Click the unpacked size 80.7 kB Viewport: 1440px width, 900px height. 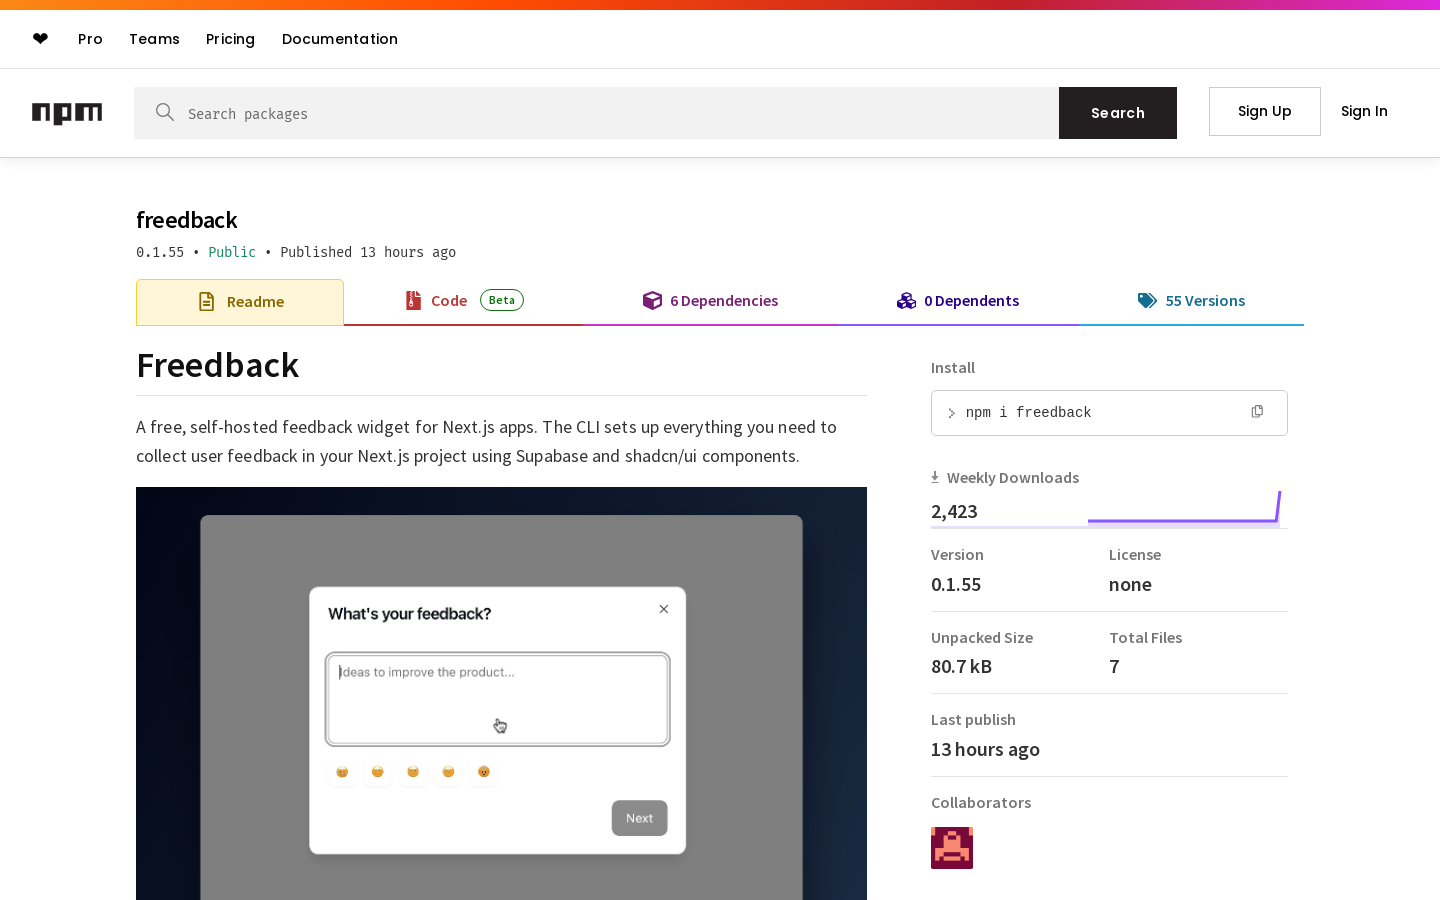tap(961, 667)
